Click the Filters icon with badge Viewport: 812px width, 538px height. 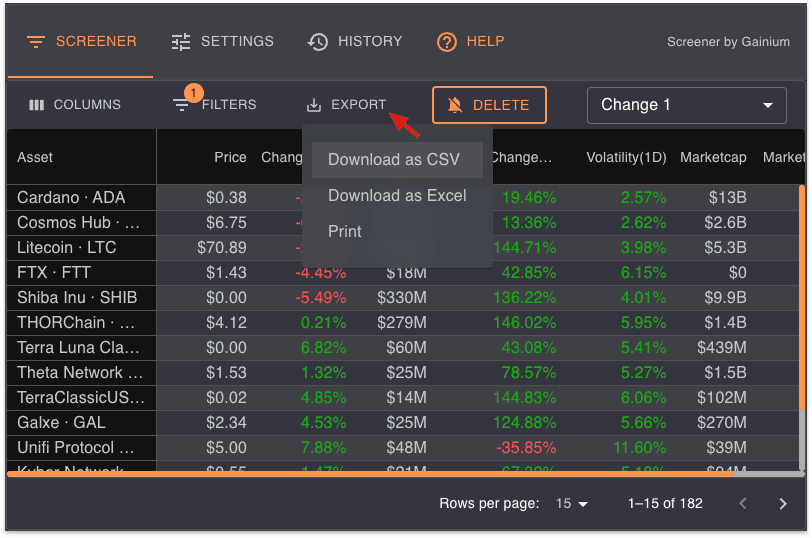point(181,104)
